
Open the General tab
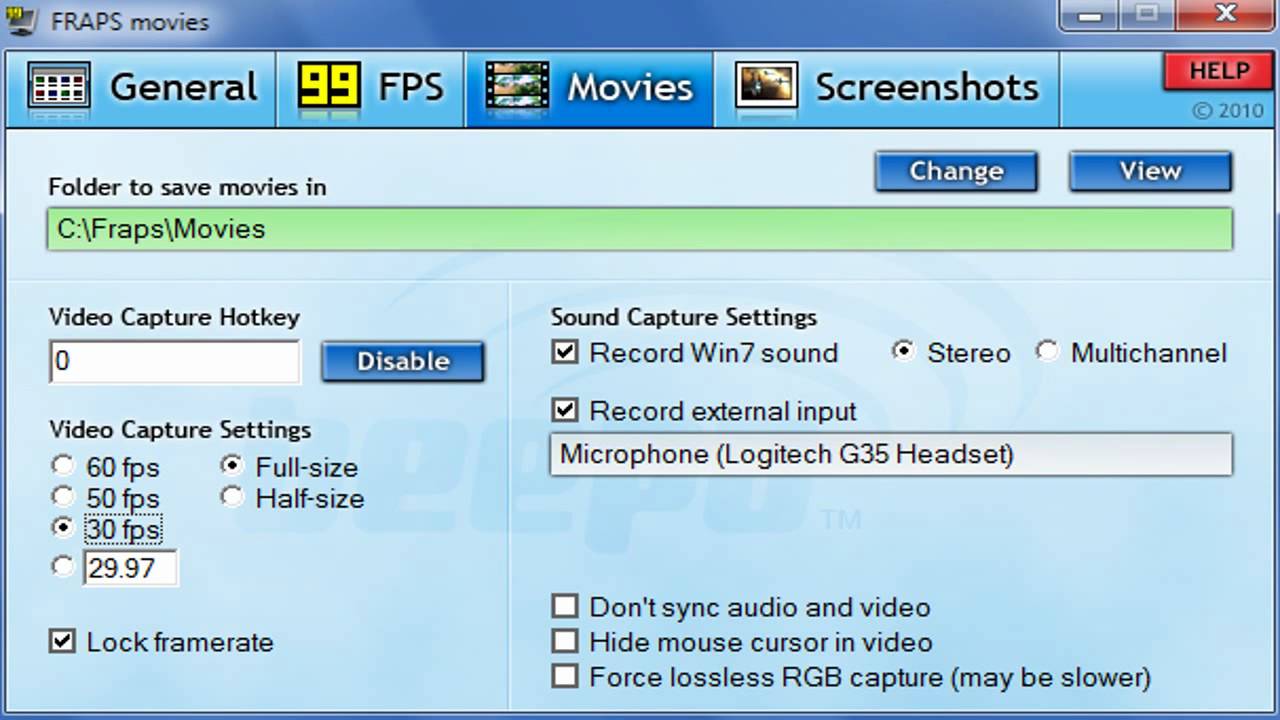pos(141,88)
